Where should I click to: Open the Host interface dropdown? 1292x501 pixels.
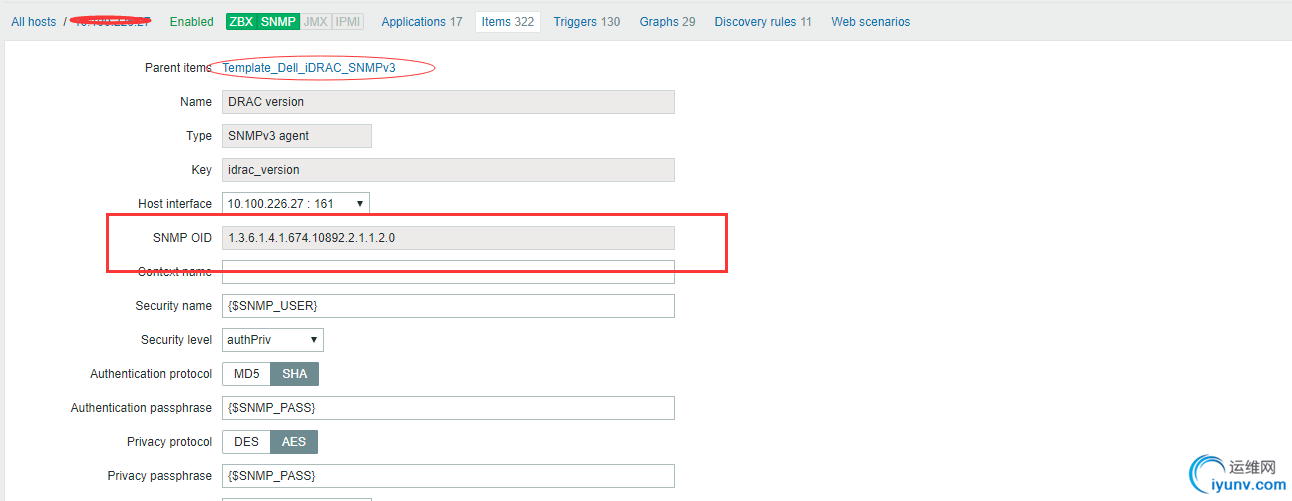point(296,203)
